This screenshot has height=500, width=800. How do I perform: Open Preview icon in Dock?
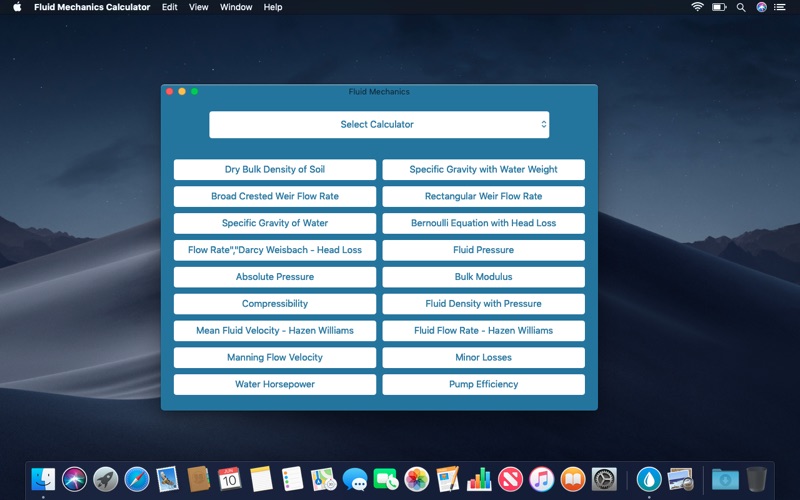tap(680, 479)
